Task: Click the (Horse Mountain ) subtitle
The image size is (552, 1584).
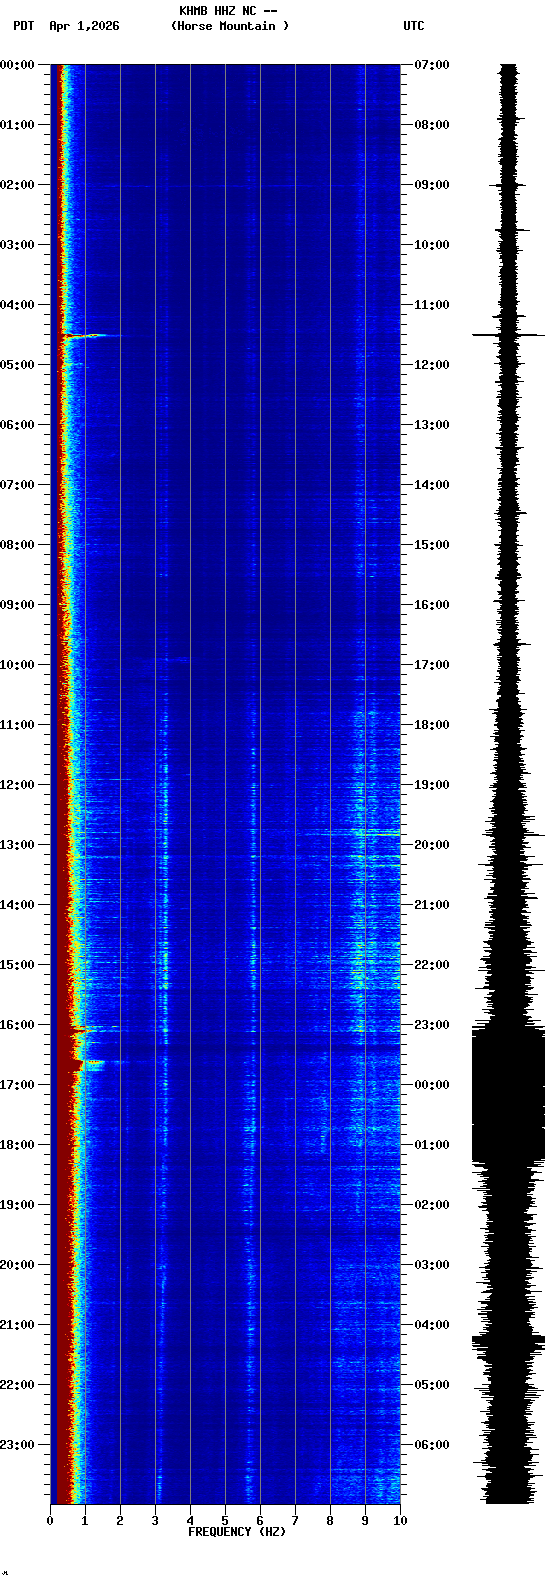Action: tap(231, 26)
